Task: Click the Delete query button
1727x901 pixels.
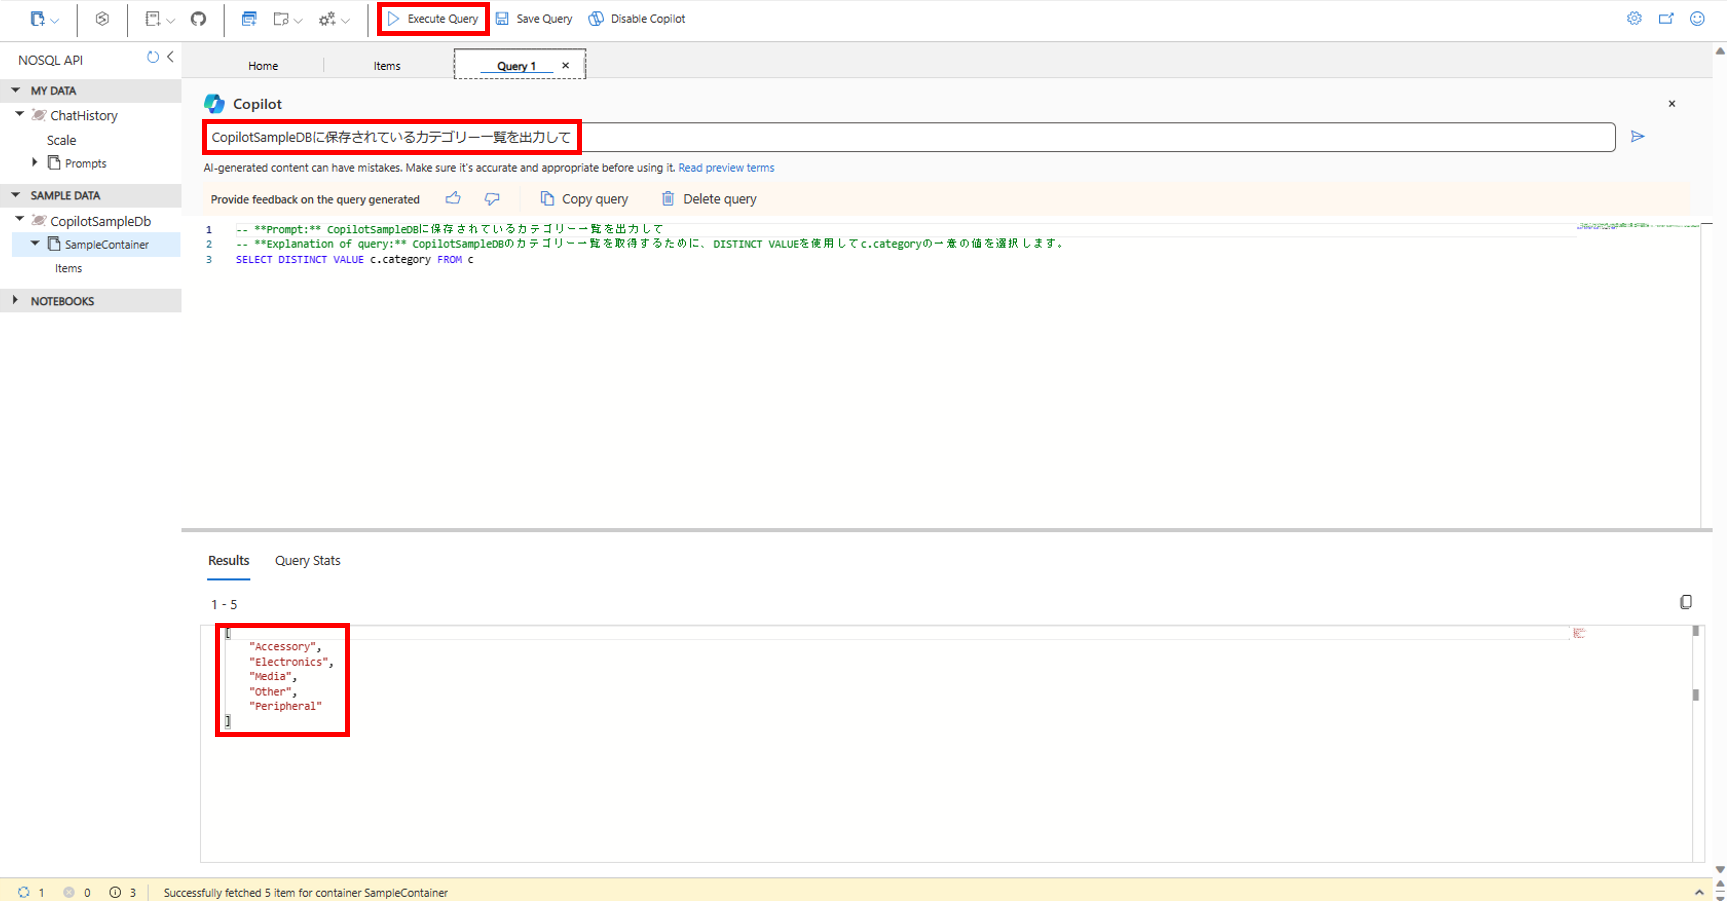Action: click(x=709, y=199)
